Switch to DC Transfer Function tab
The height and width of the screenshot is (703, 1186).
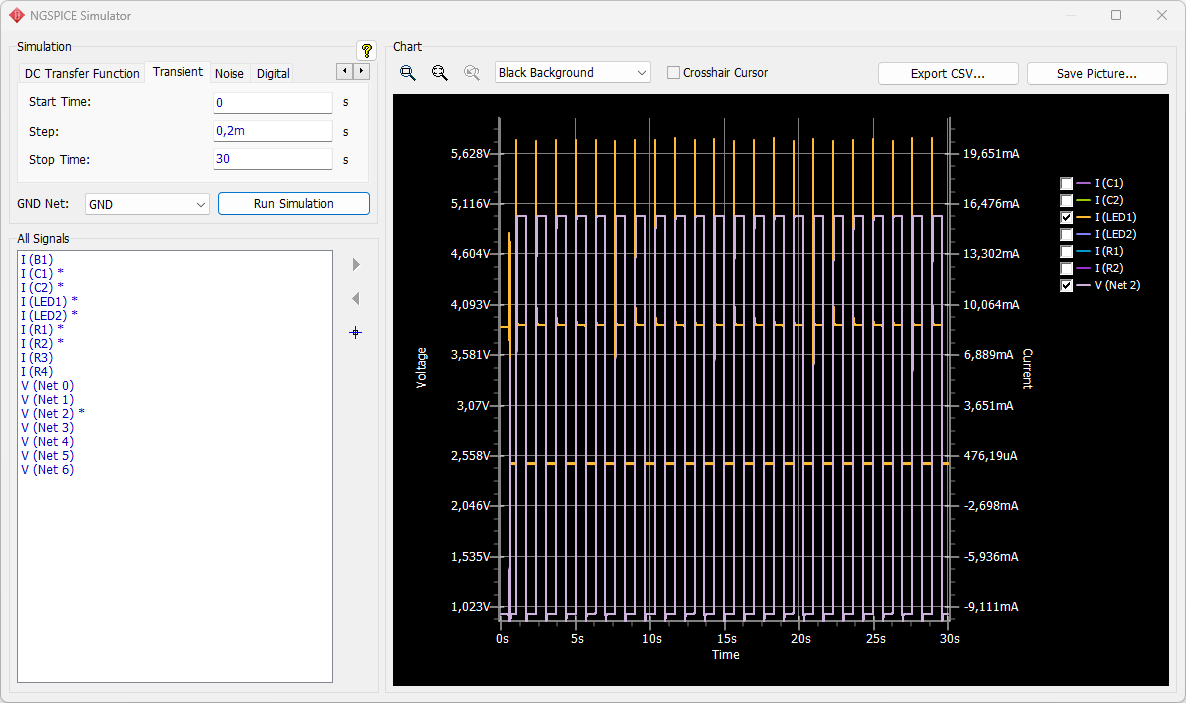coord(82,73)
